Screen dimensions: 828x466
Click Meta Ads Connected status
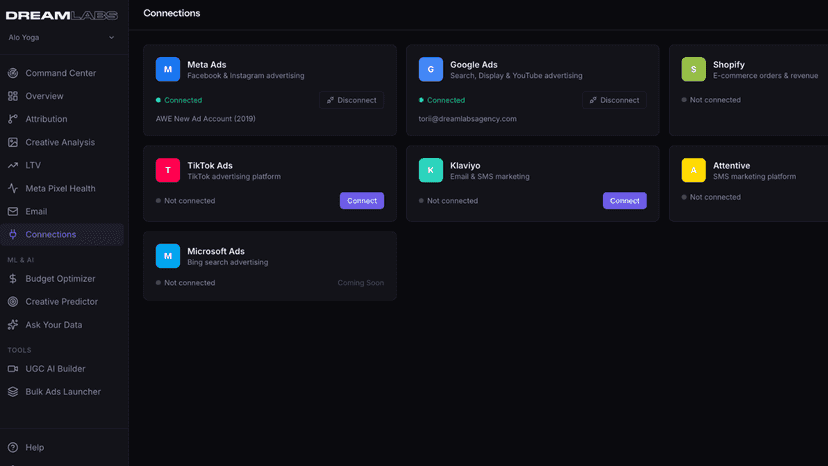(x=179, y=100)
